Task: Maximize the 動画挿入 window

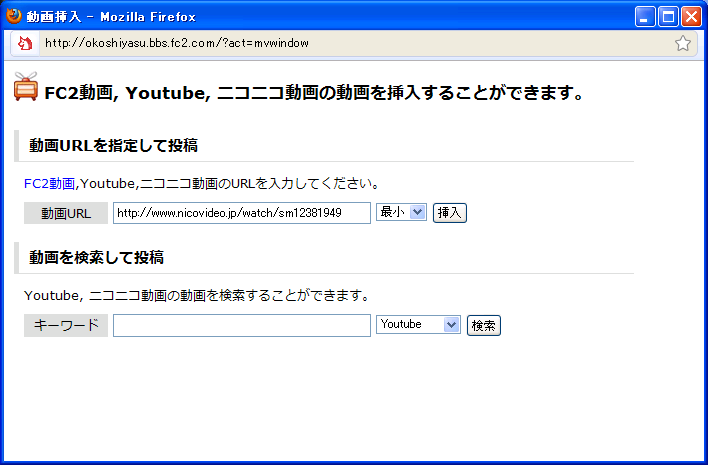Action: coord(668,16)
